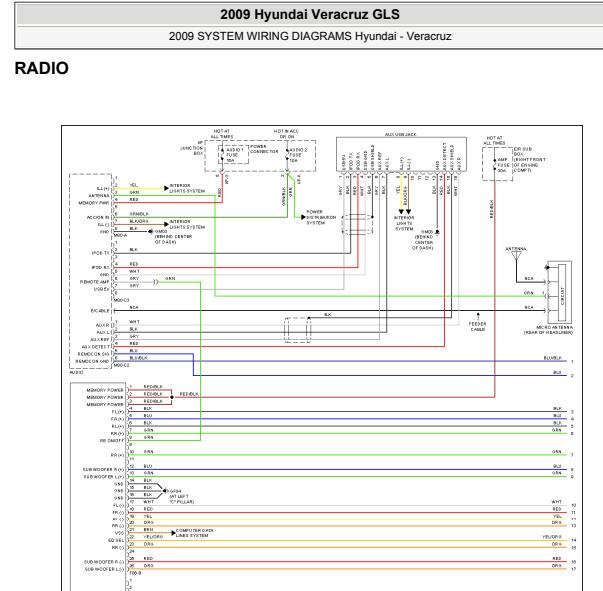Click arrow to INTERIOR LIGHTS SYSTEM from YEL wire

(x=167, y=188)
